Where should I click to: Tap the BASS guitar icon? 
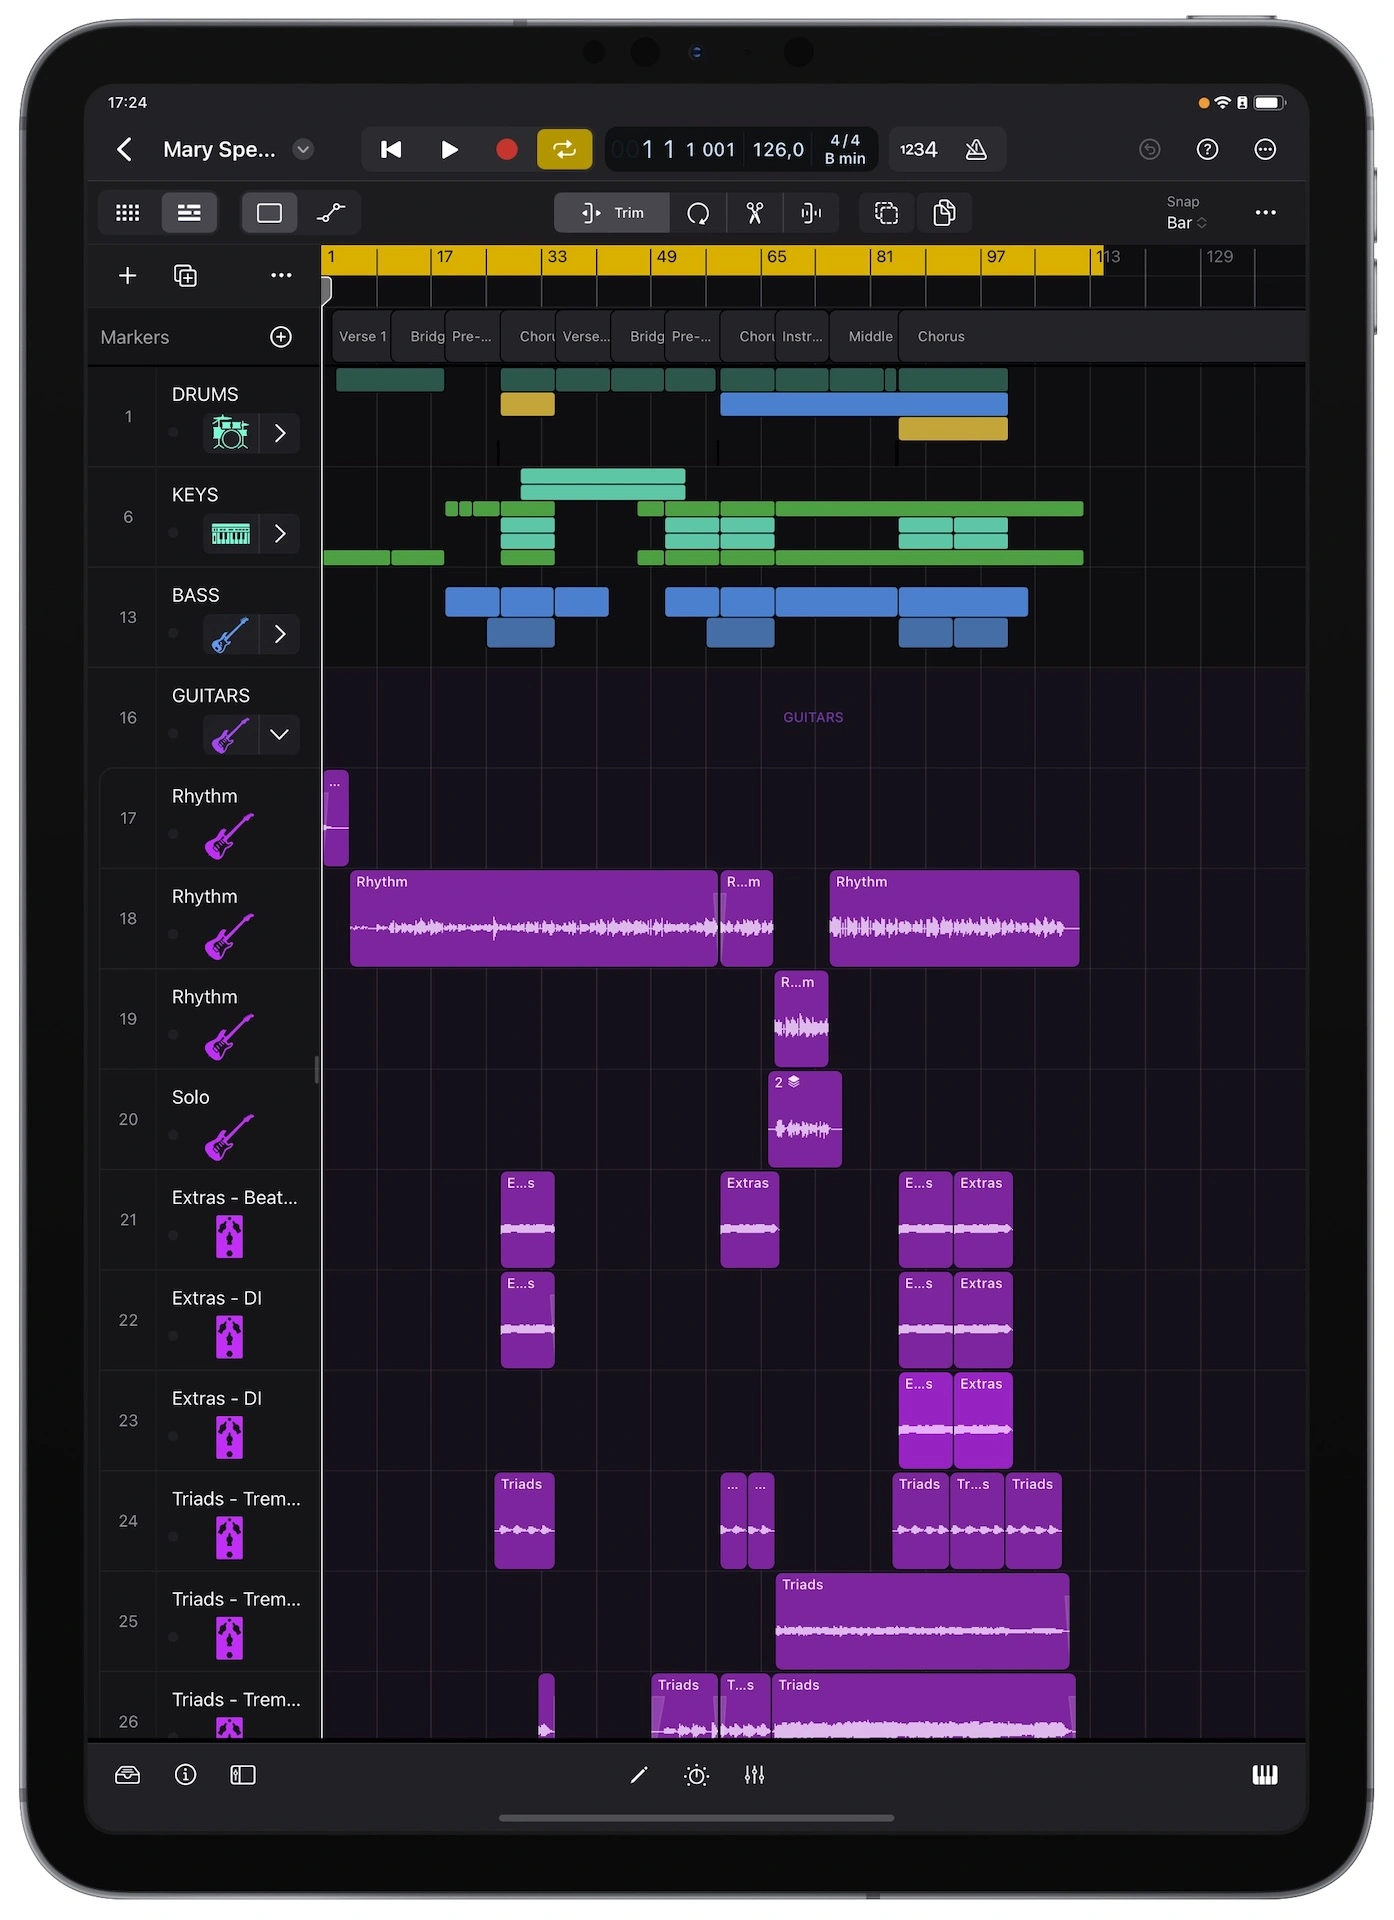tap(230, 634)
